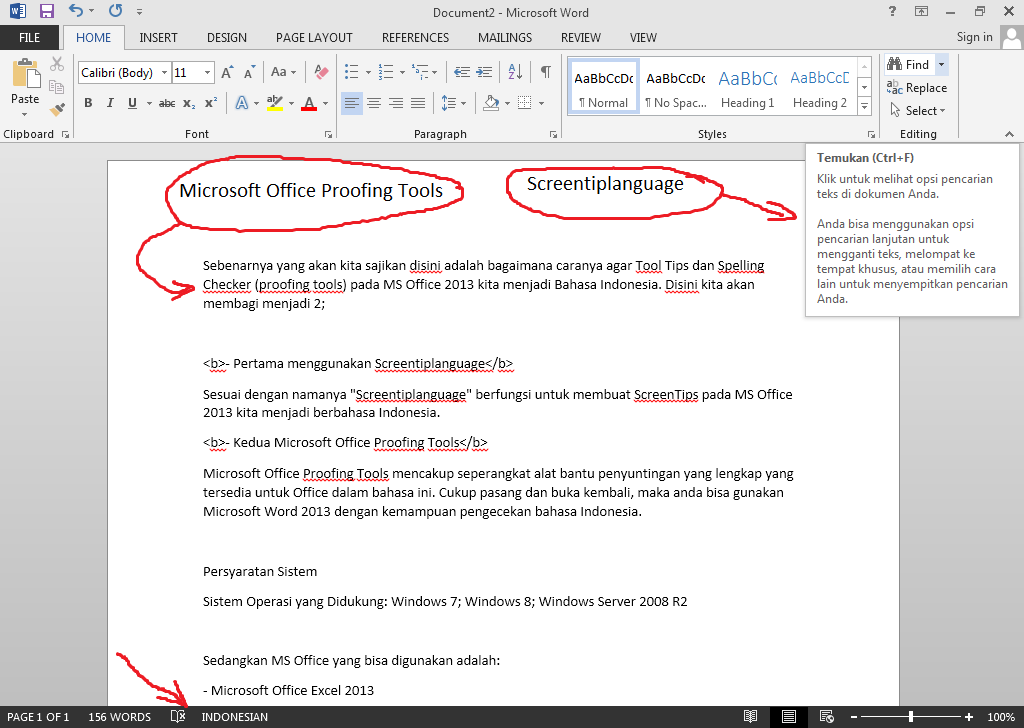Toggle underline formatting
Viewport: 1024px width, 728px height.
pyautogui.click(x=130, y=103)
